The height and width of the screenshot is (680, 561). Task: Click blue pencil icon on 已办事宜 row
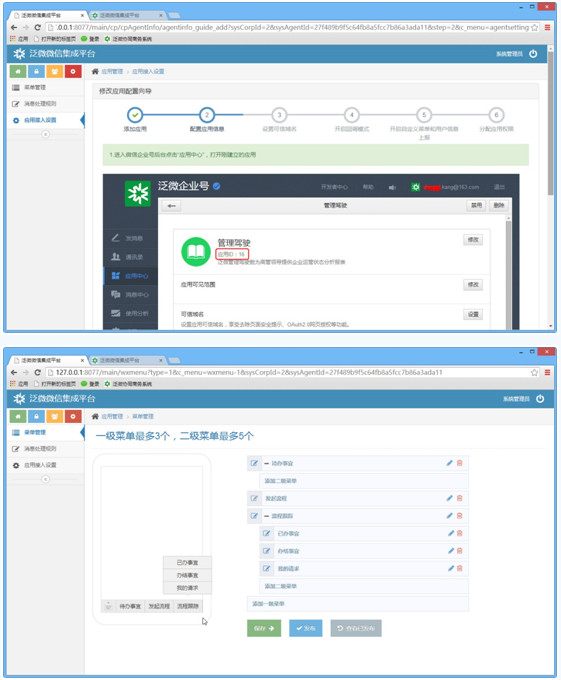pyautogui.click(x=451, y=533)
